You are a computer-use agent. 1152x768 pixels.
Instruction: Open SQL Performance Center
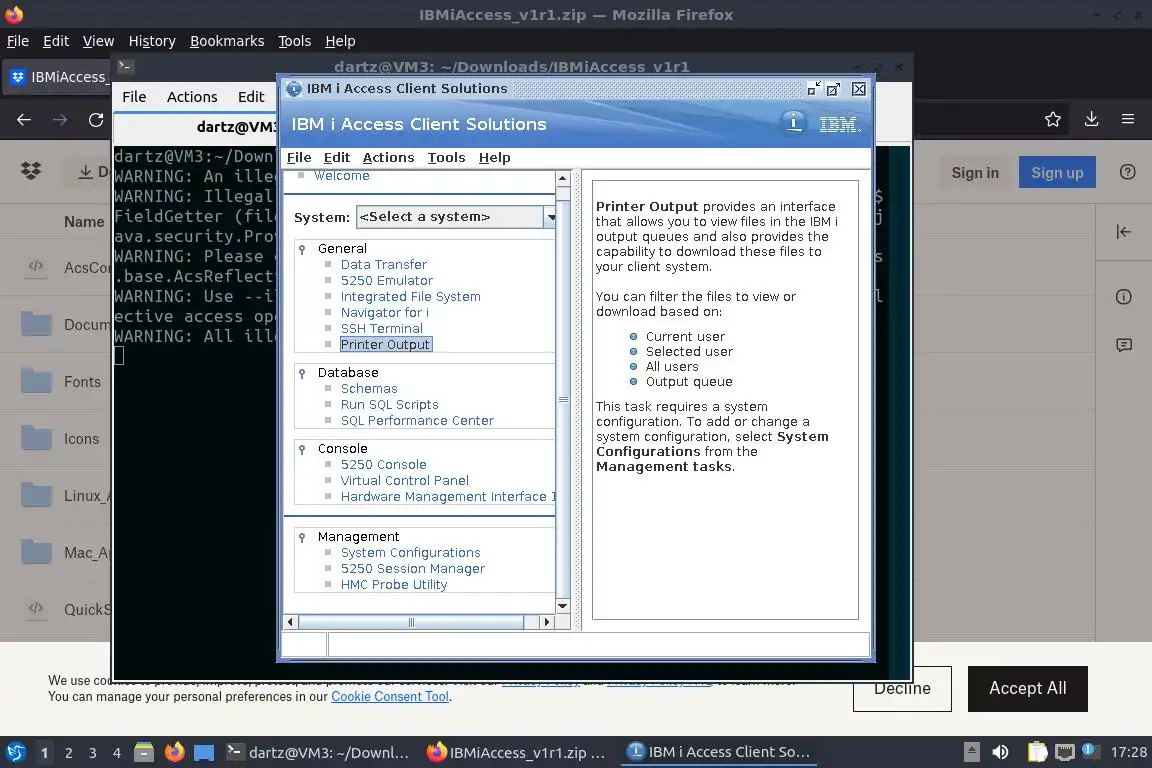417,421
